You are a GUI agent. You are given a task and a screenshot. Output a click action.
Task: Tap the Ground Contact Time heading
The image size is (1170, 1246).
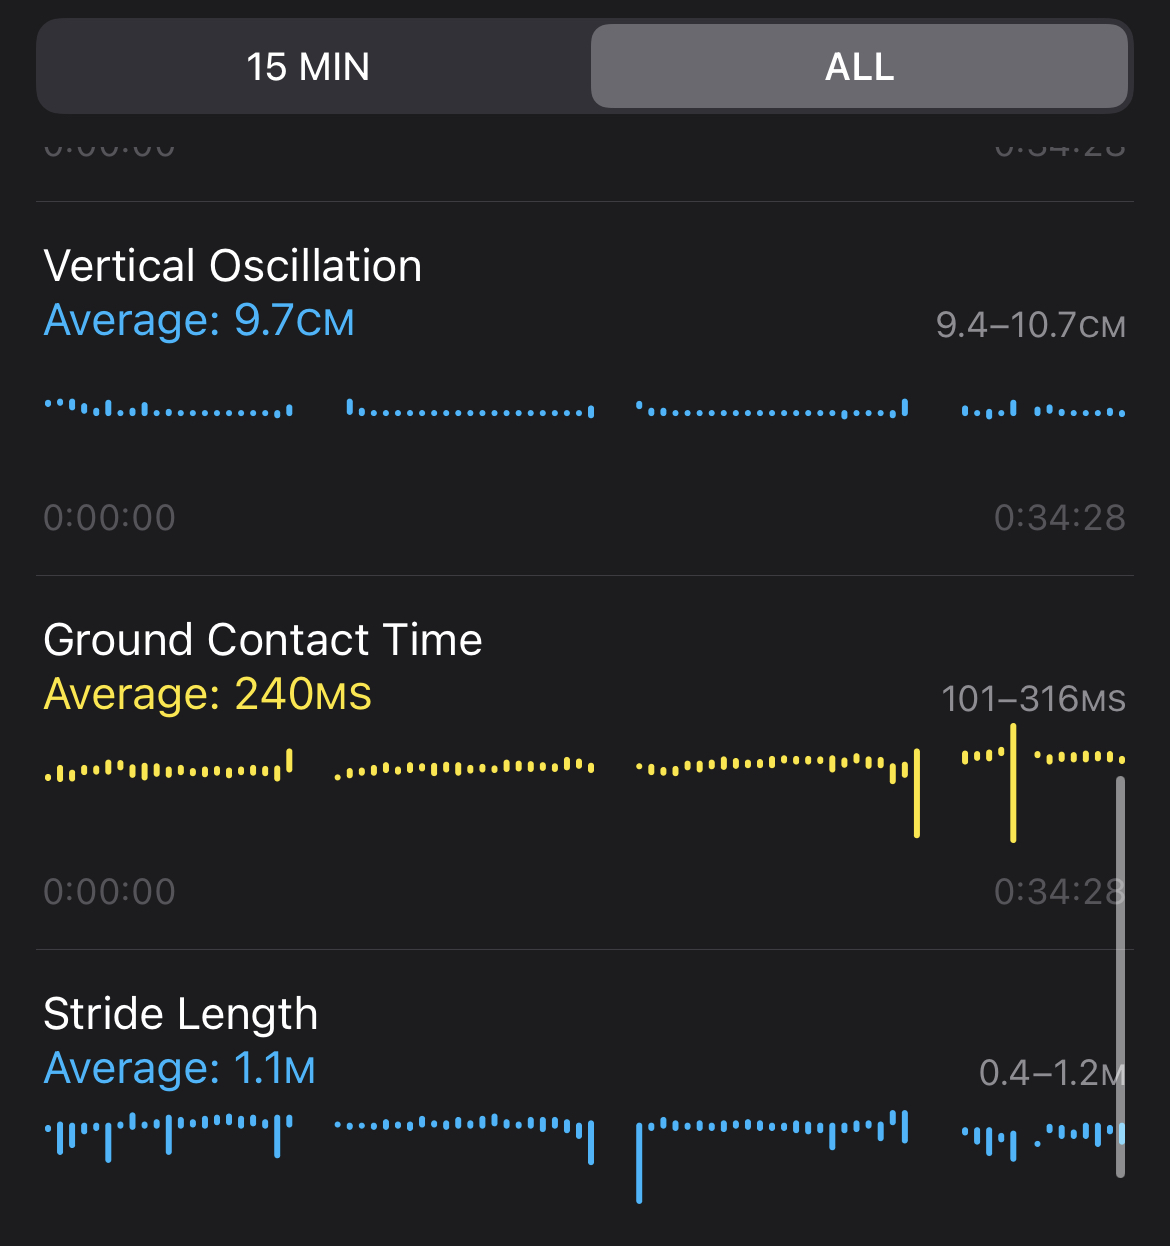pos(263,640)
